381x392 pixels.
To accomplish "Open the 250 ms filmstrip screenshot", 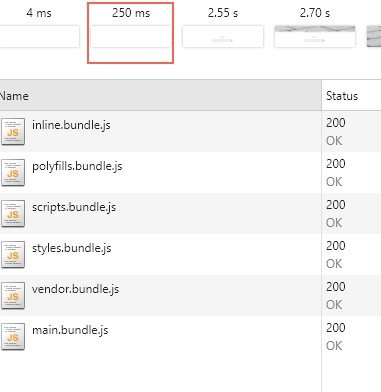I will pos(131,36).
